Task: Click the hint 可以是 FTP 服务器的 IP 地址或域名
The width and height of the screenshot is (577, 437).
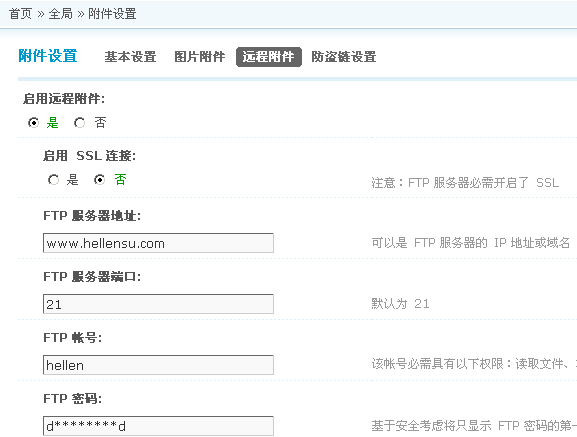Action: [471, 243]
